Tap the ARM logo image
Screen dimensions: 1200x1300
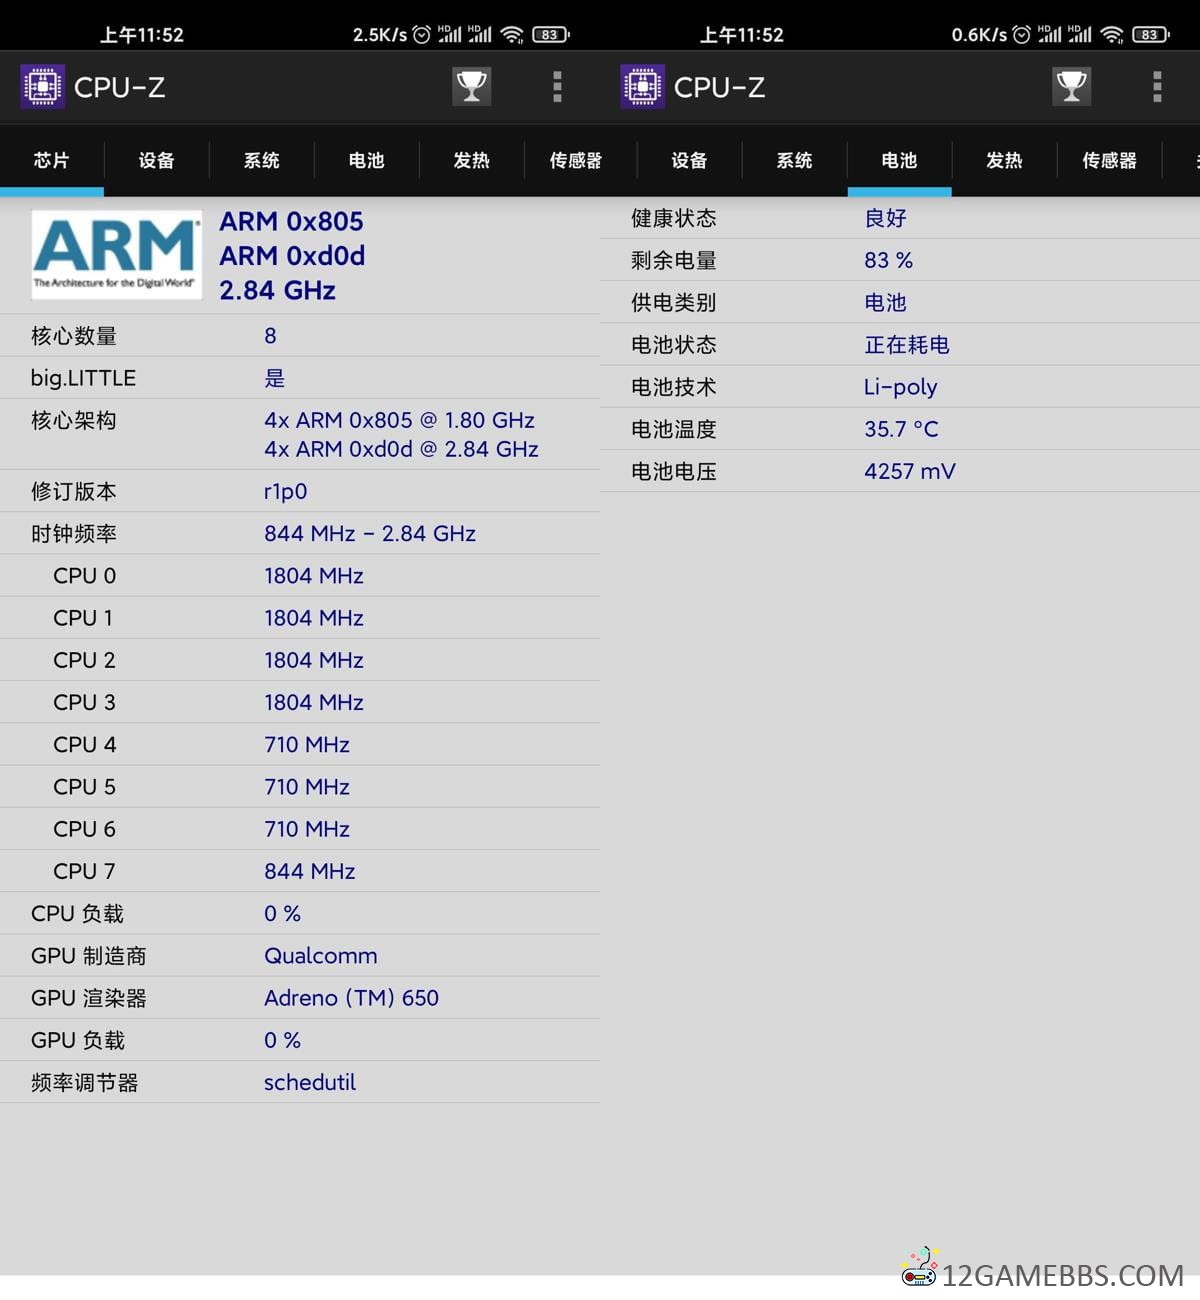click(116, 255)
